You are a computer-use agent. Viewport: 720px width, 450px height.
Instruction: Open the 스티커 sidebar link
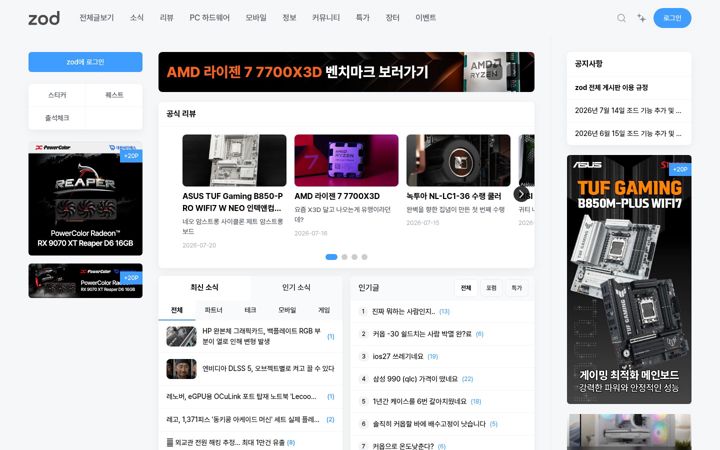[57, 95]
